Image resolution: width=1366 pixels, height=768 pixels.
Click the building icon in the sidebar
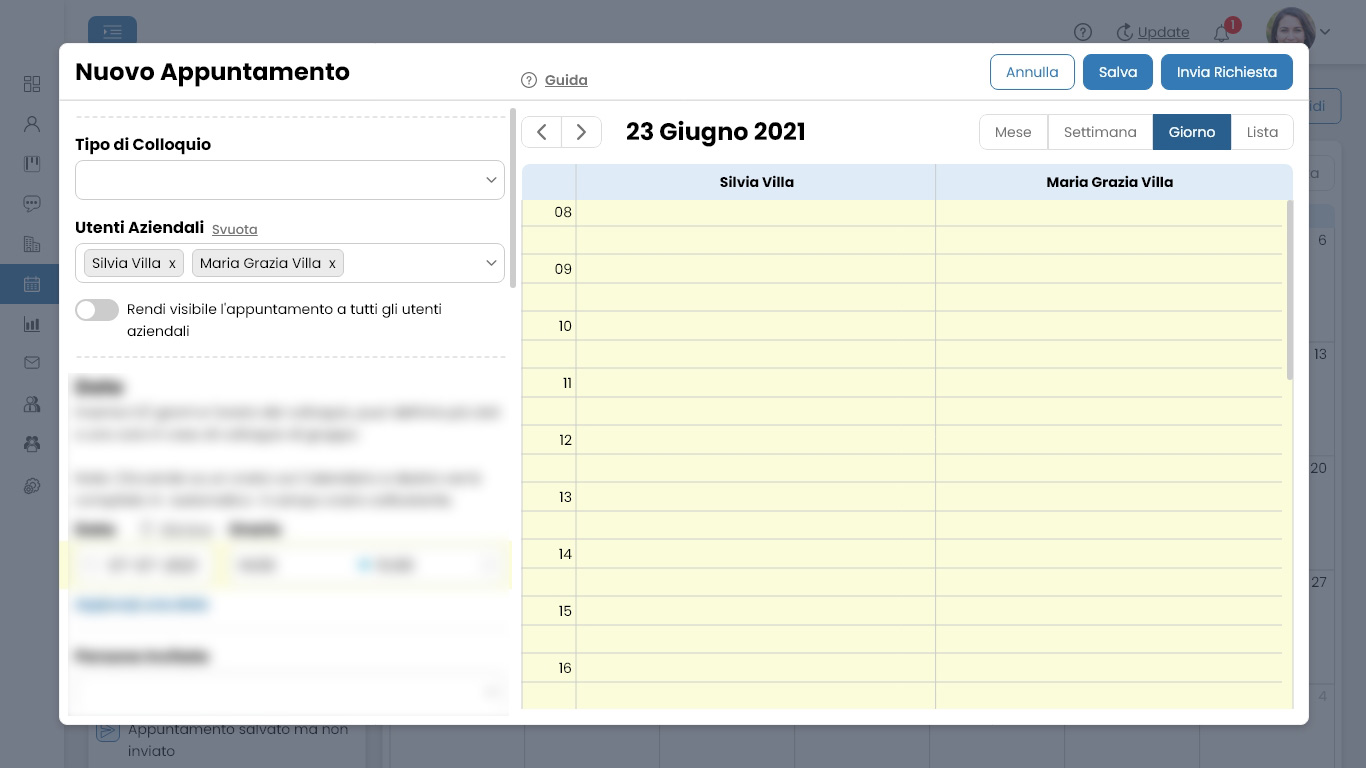coord(31,243)
